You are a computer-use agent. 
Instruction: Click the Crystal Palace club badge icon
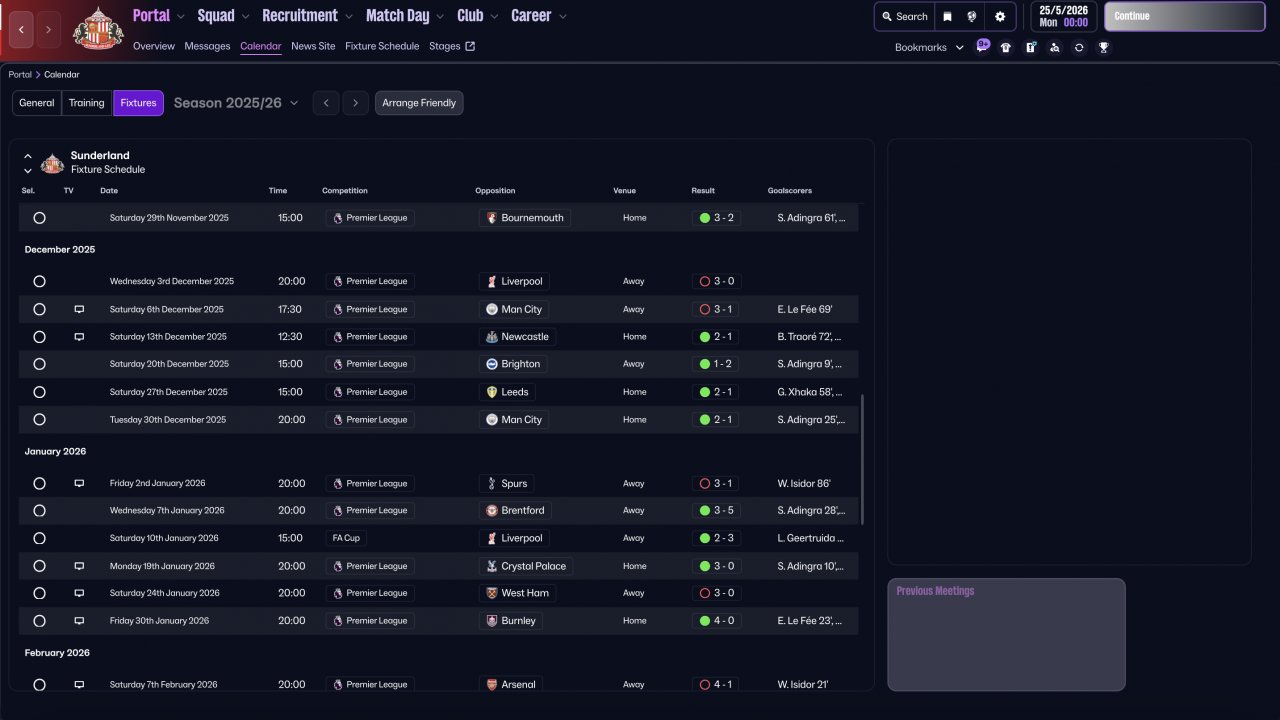pyautogui.click(x=491, y=566)
